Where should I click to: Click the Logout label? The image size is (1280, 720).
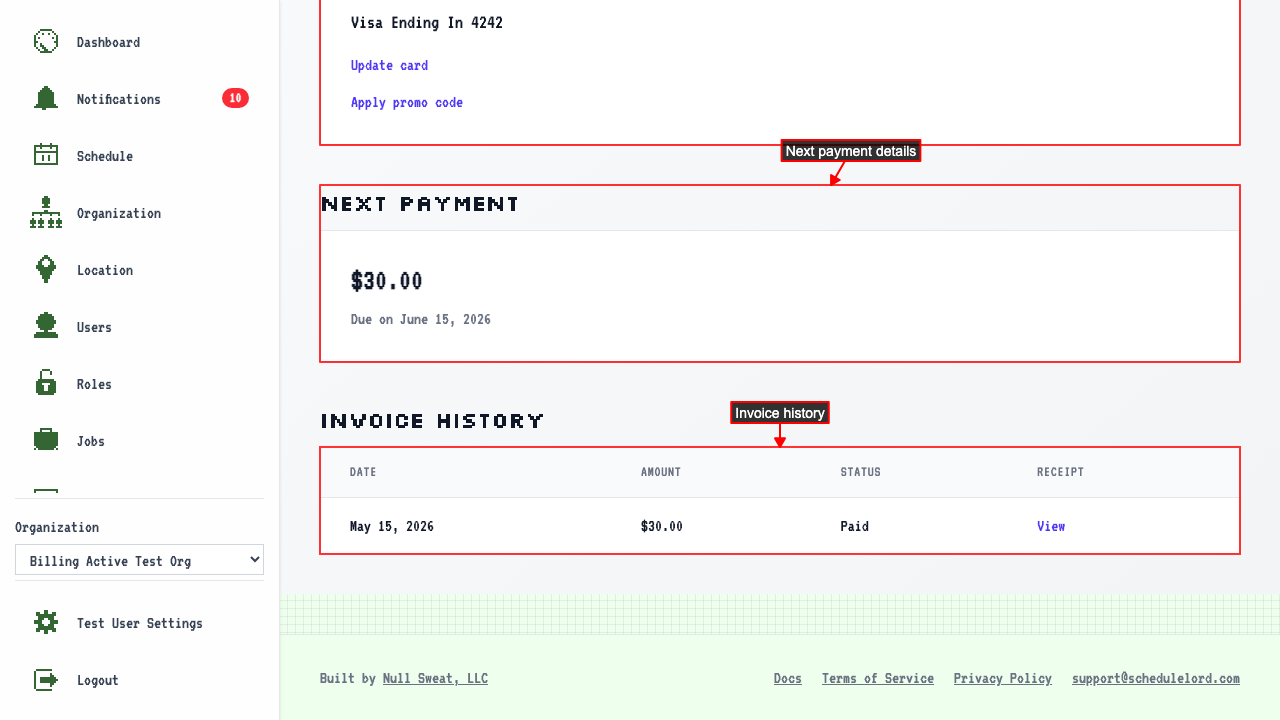(98, 680)
